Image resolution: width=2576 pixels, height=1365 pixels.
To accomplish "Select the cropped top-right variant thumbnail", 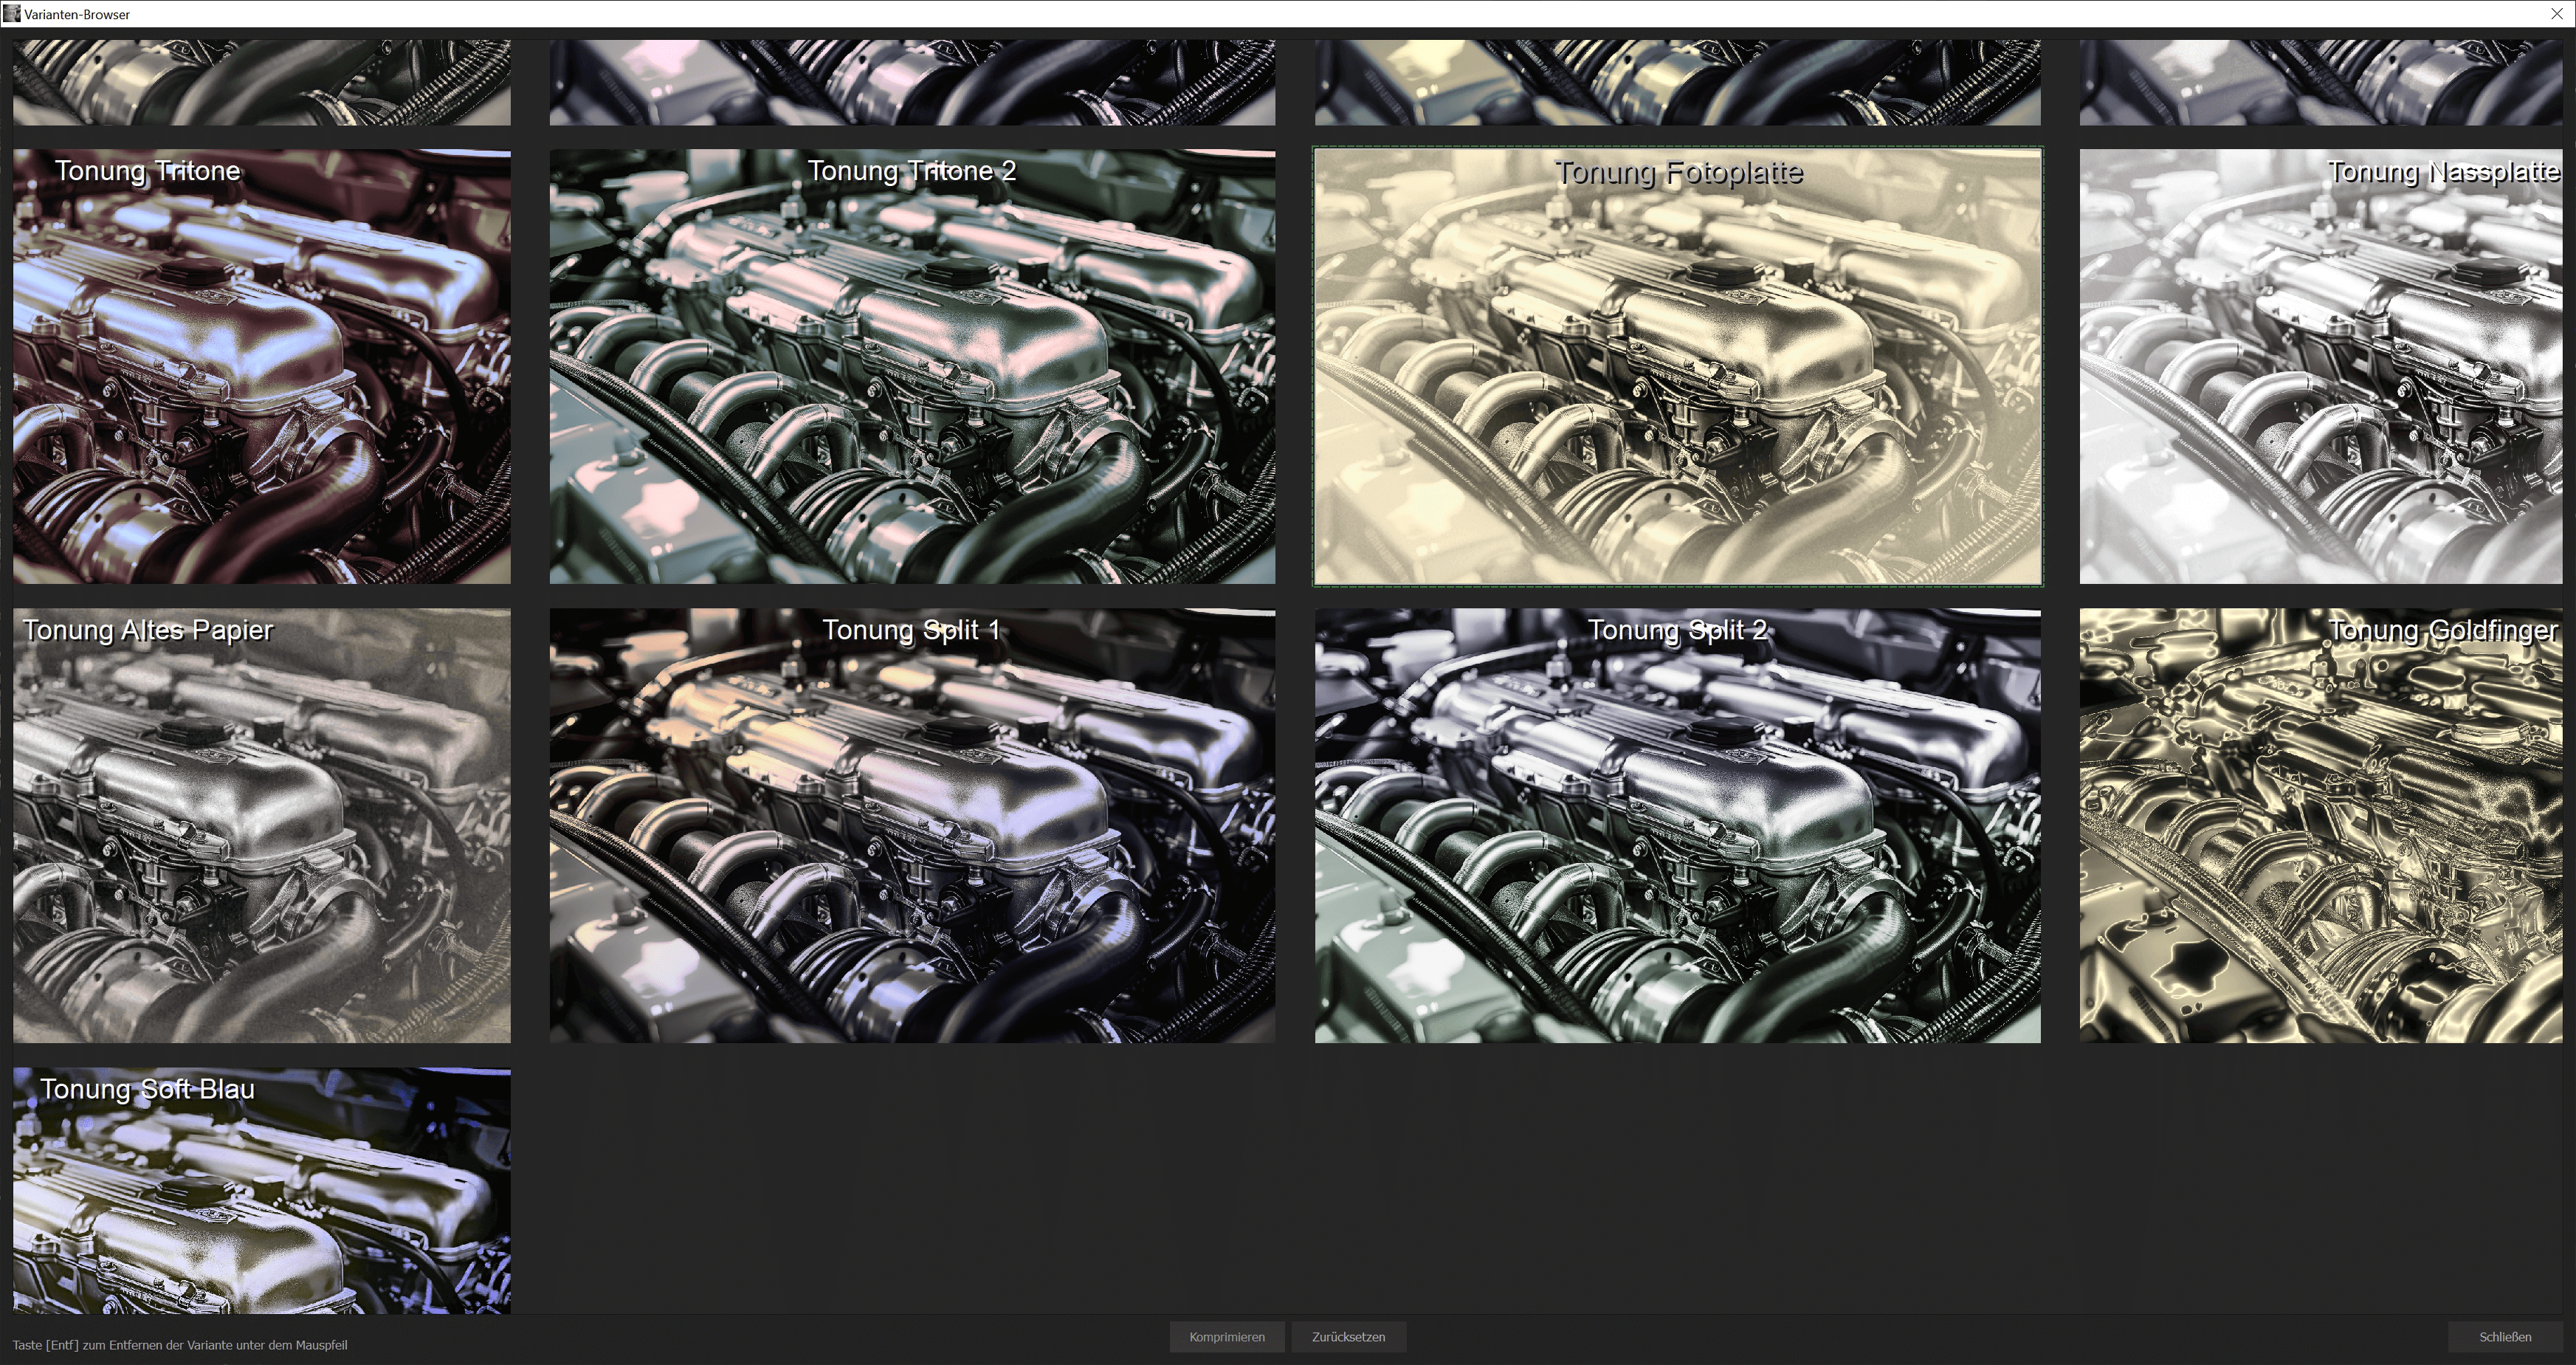I will click(2320, 82).
